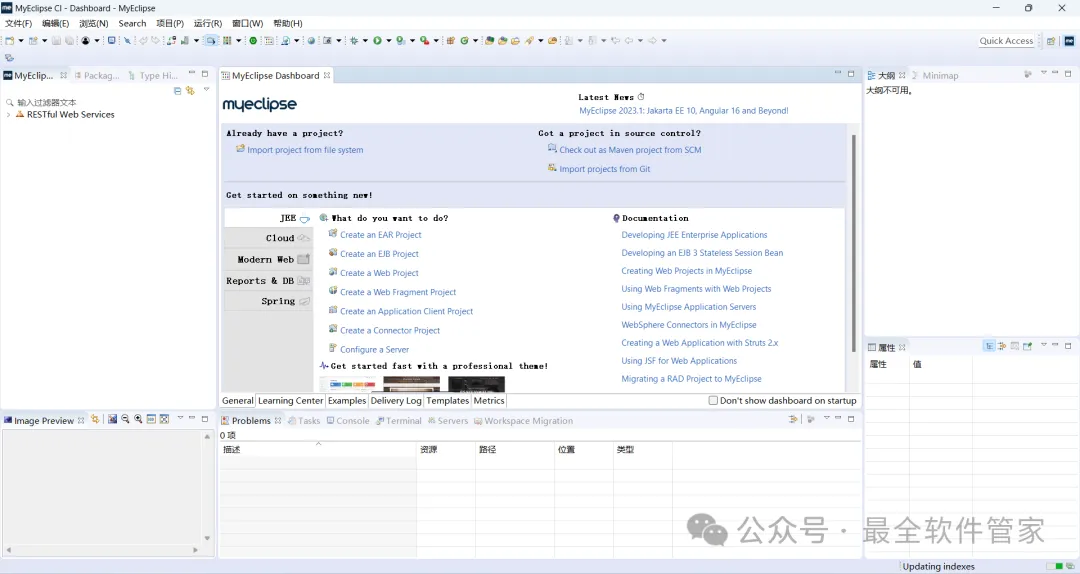Click the Open Perspective icon beside Quick Access

[1051, 41]
